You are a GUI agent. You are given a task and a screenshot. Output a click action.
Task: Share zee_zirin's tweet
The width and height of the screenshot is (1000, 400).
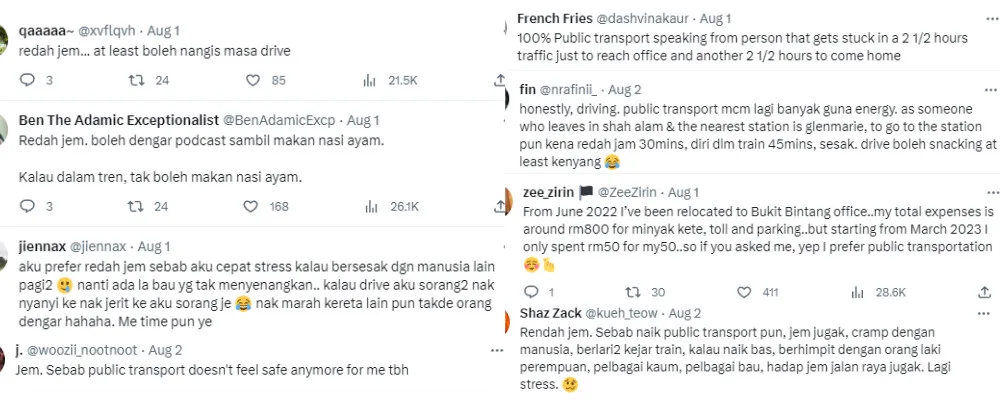[x=984, y=292]
